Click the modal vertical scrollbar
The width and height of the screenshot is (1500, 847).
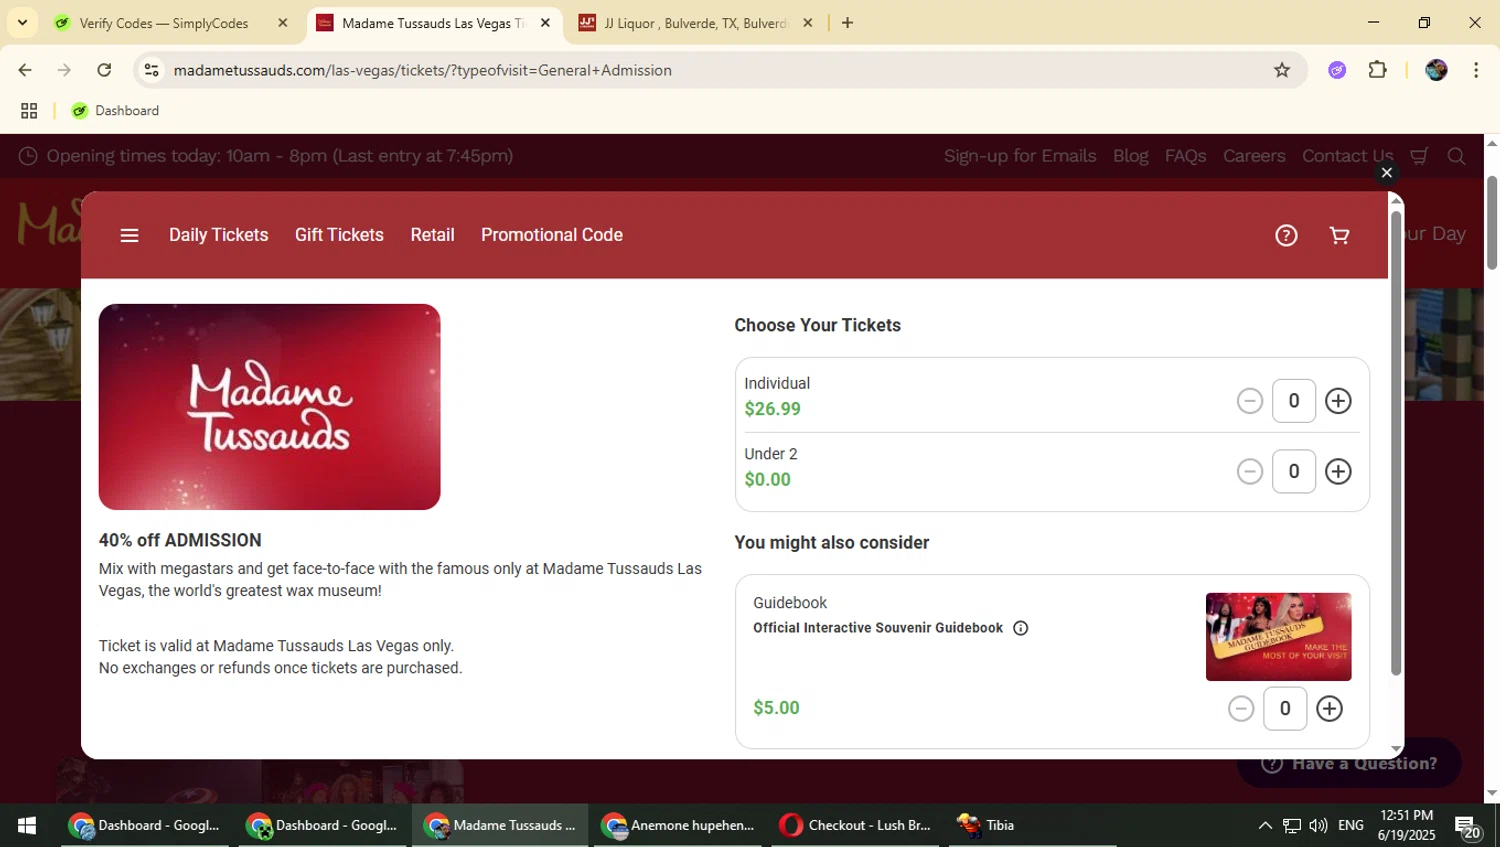point(1396,442)
